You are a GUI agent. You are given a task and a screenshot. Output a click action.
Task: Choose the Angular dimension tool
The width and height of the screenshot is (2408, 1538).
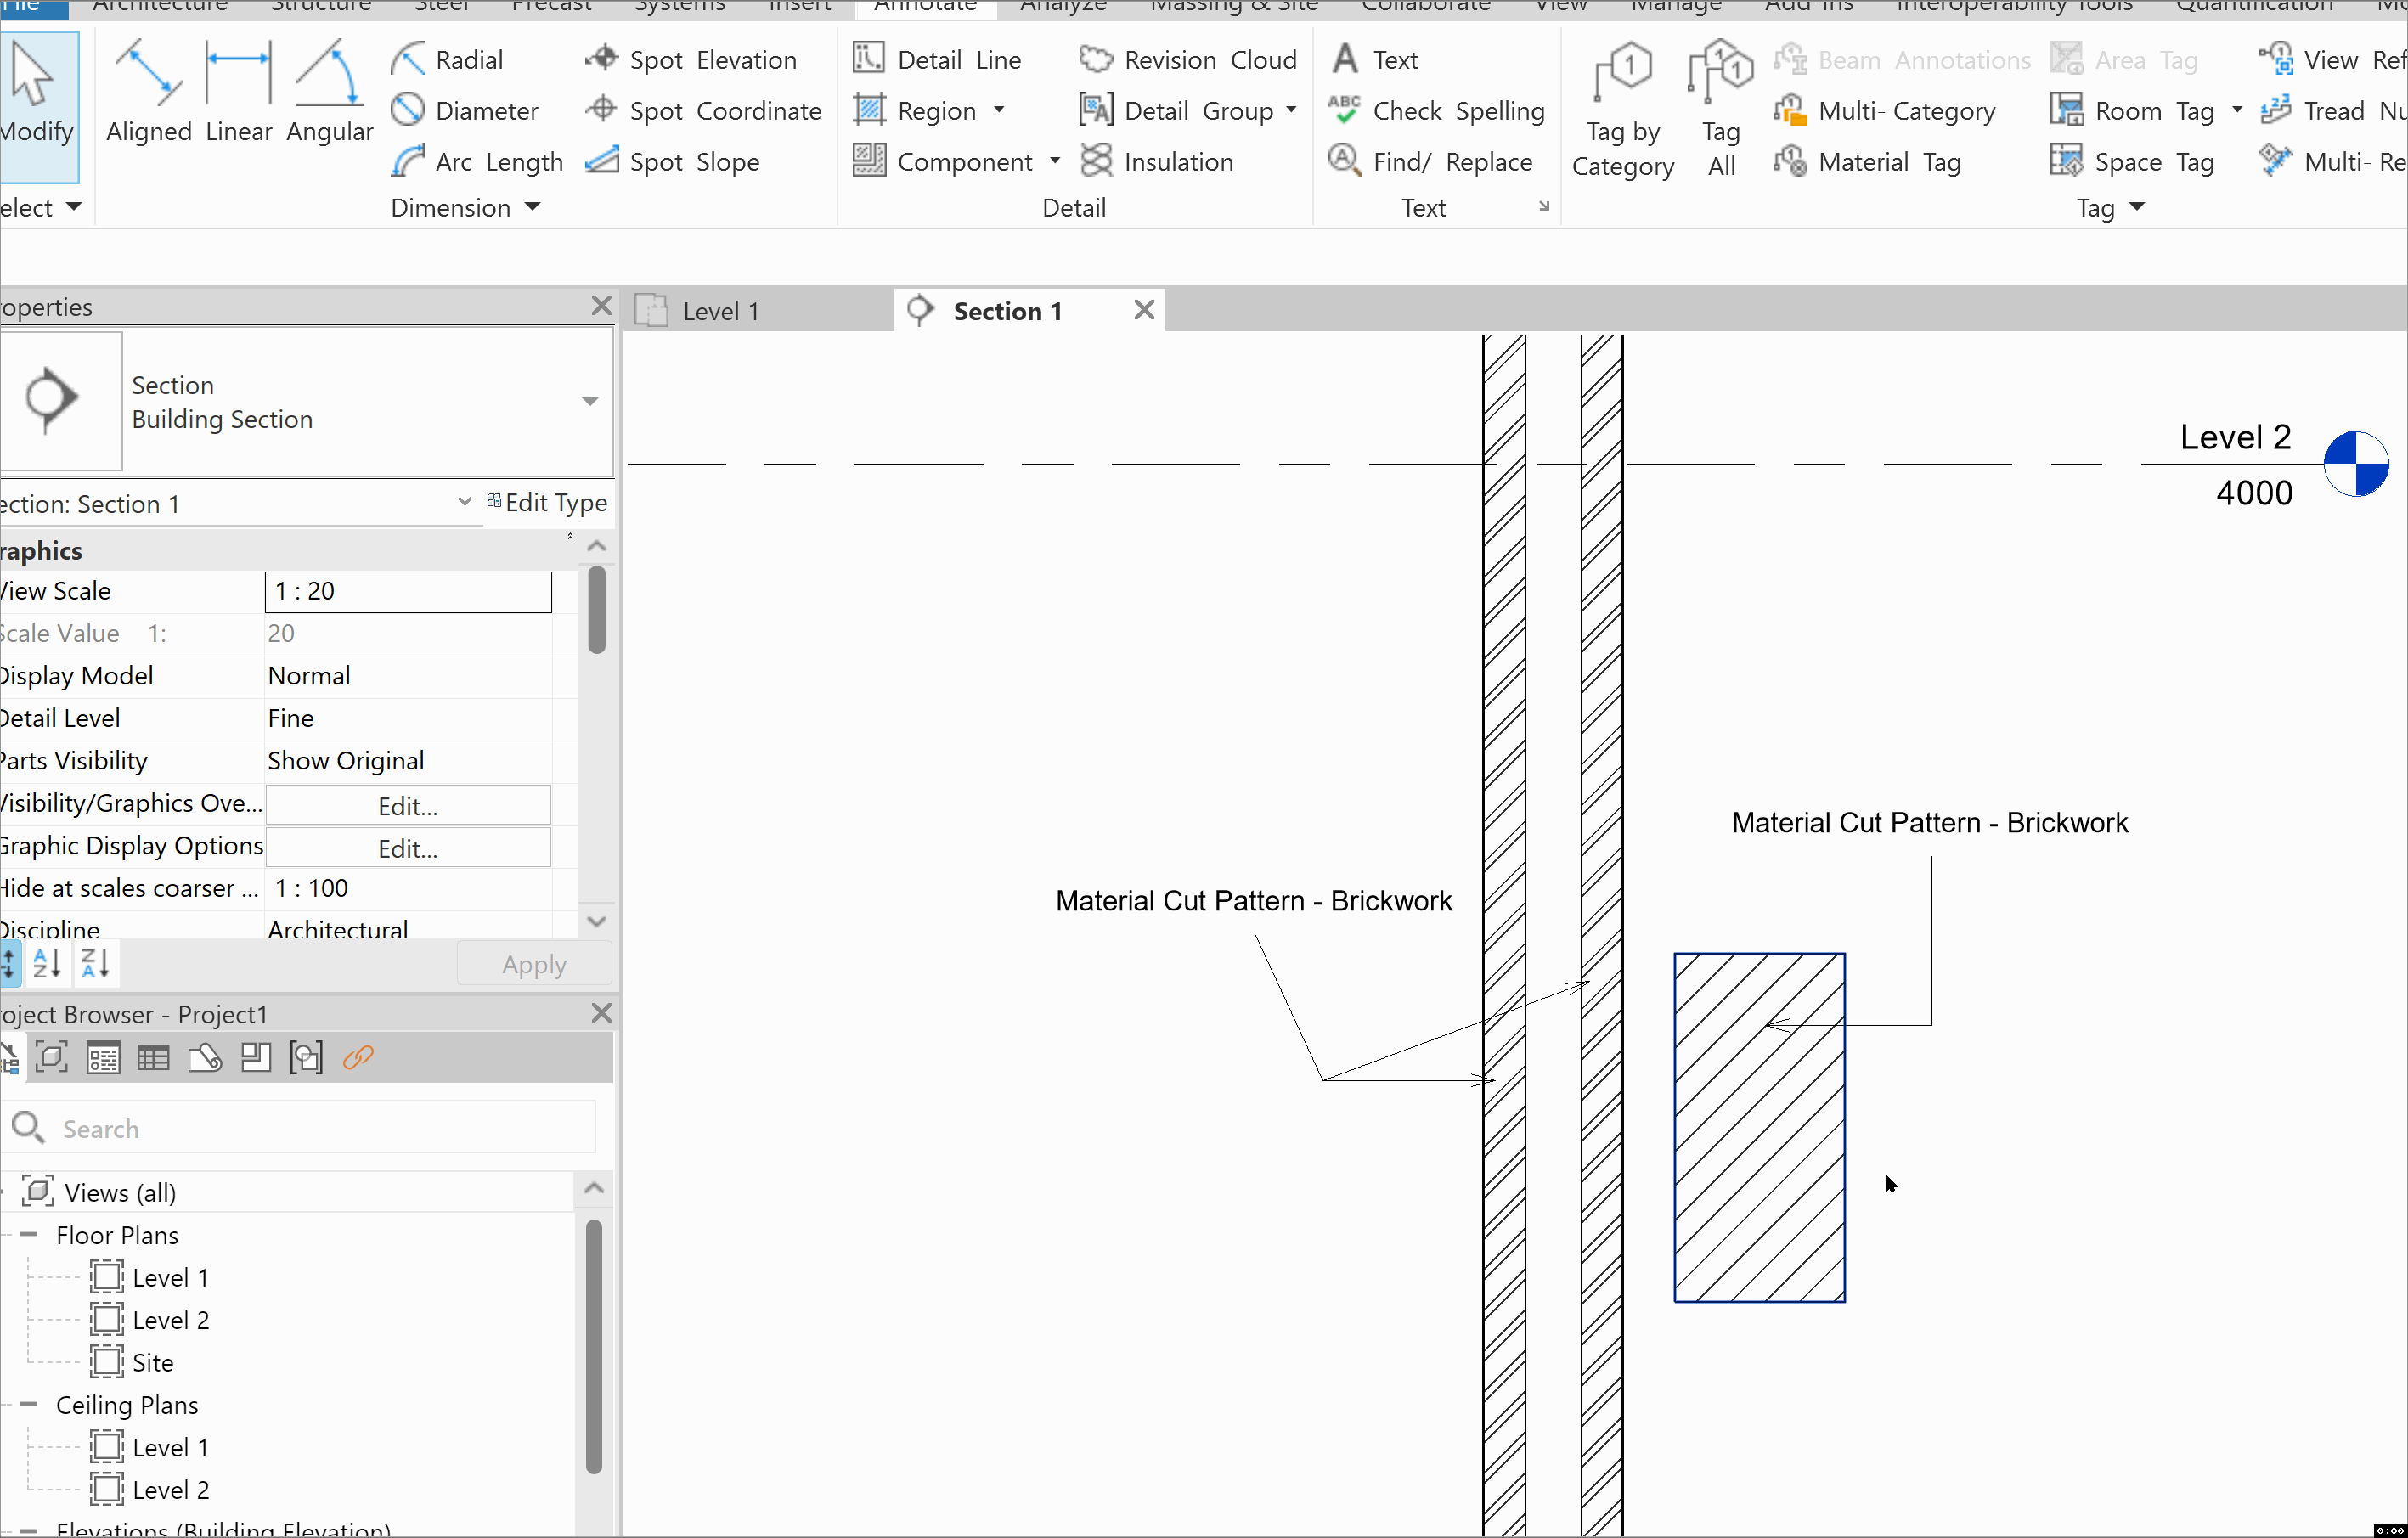(x=329, y=92)
